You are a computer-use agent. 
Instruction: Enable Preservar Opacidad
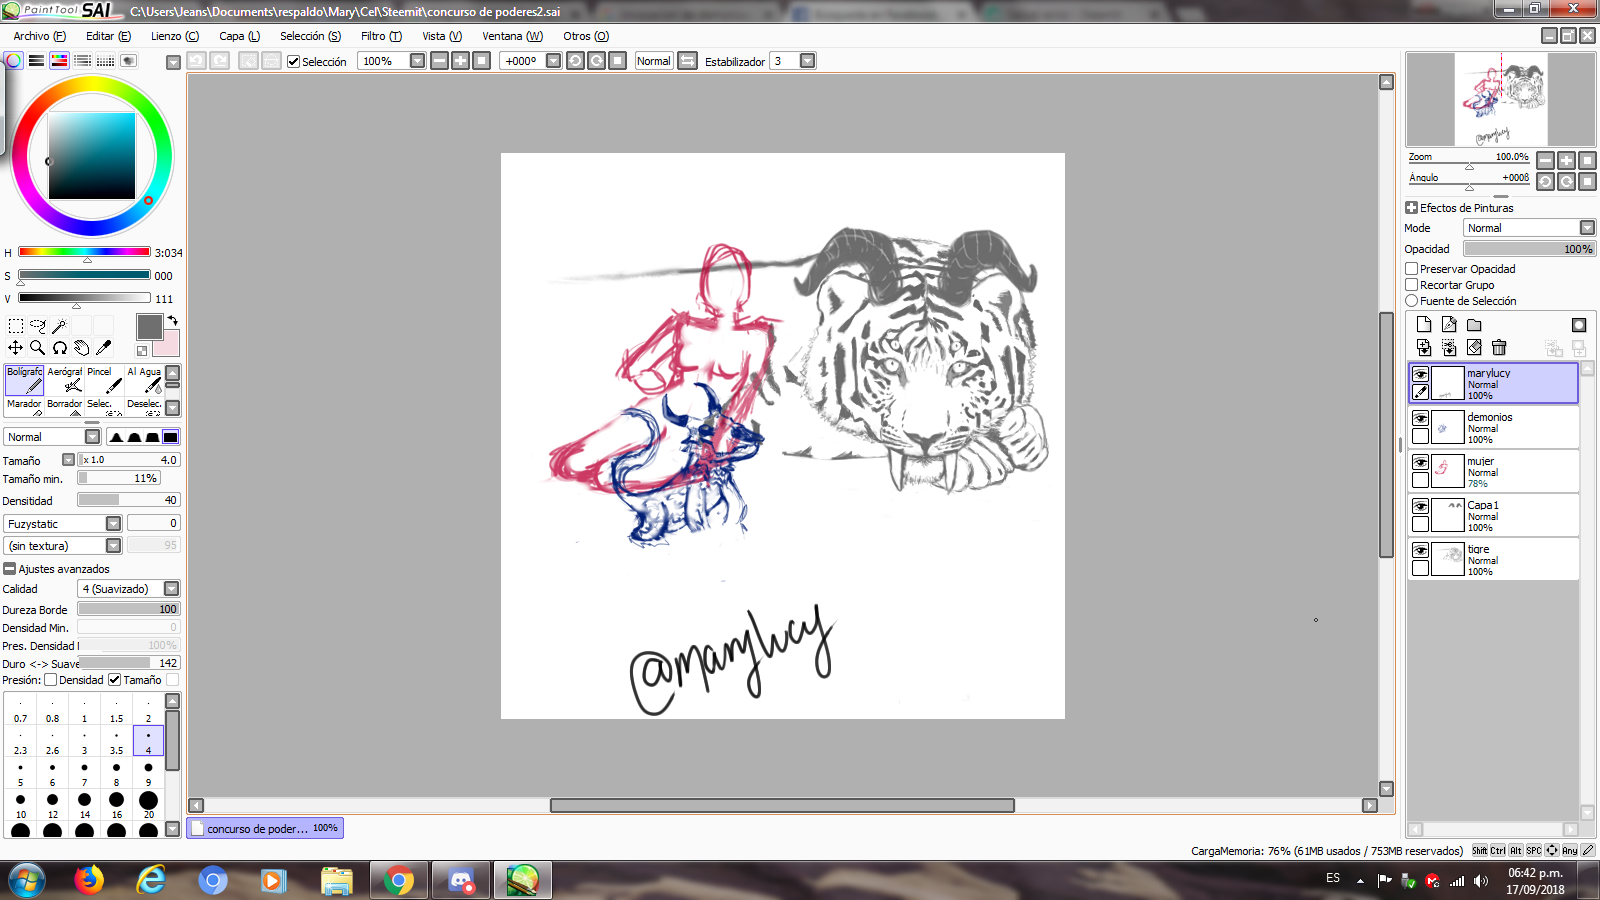point(1412,269)
